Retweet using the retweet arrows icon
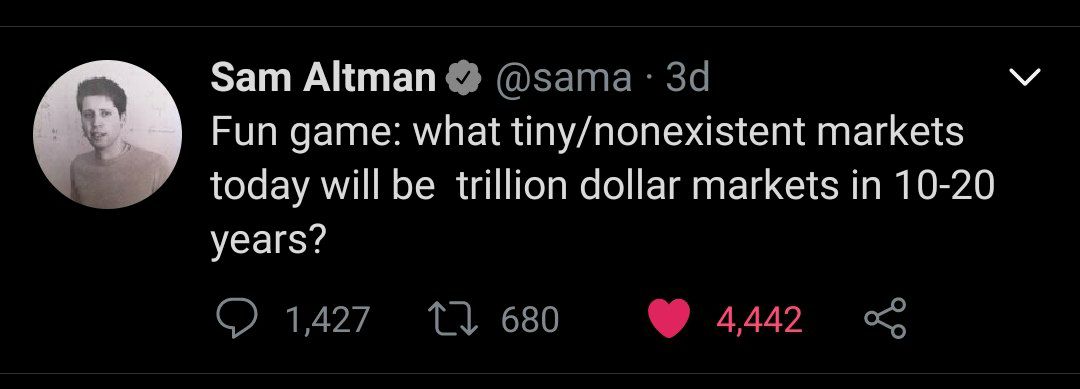Screen dimensions: 1080x389 453,319
